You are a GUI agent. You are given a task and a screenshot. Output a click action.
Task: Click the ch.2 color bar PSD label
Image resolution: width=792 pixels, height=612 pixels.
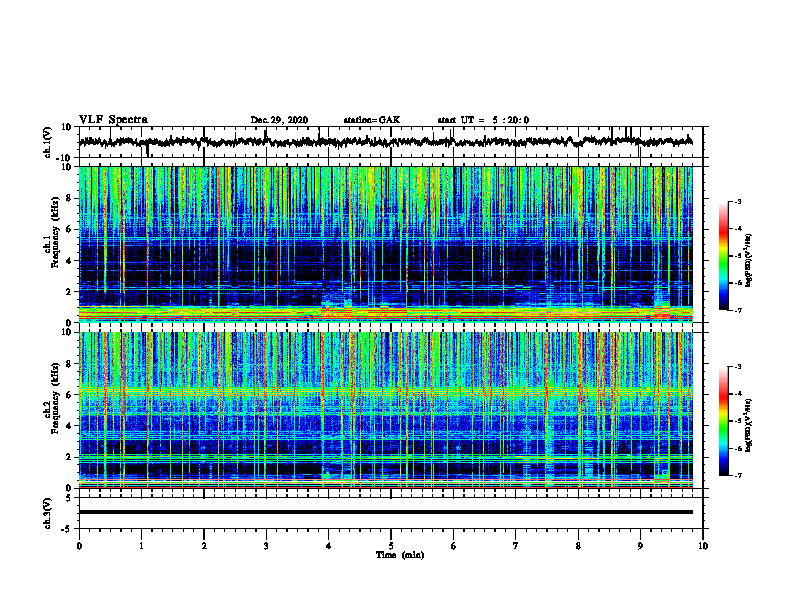click(x=749, y=425)
